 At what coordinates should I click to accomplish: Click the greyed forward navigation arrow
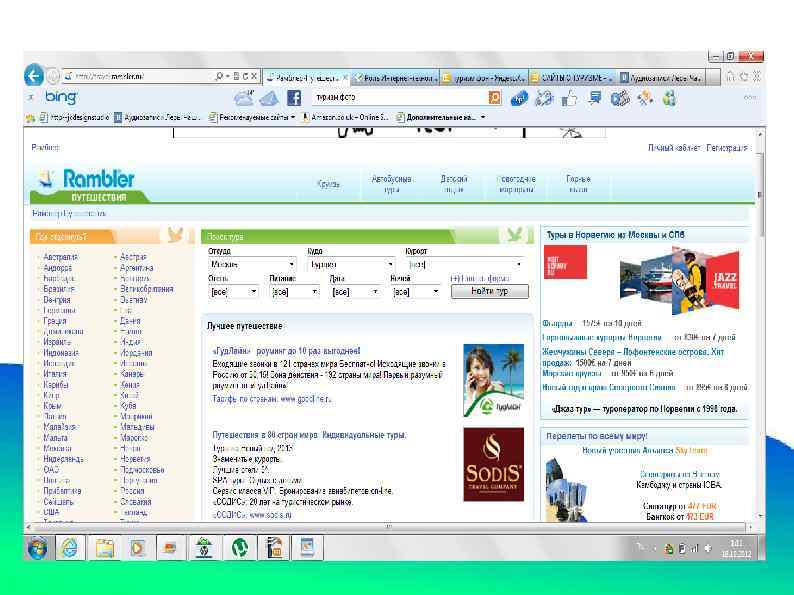point(53,76)
